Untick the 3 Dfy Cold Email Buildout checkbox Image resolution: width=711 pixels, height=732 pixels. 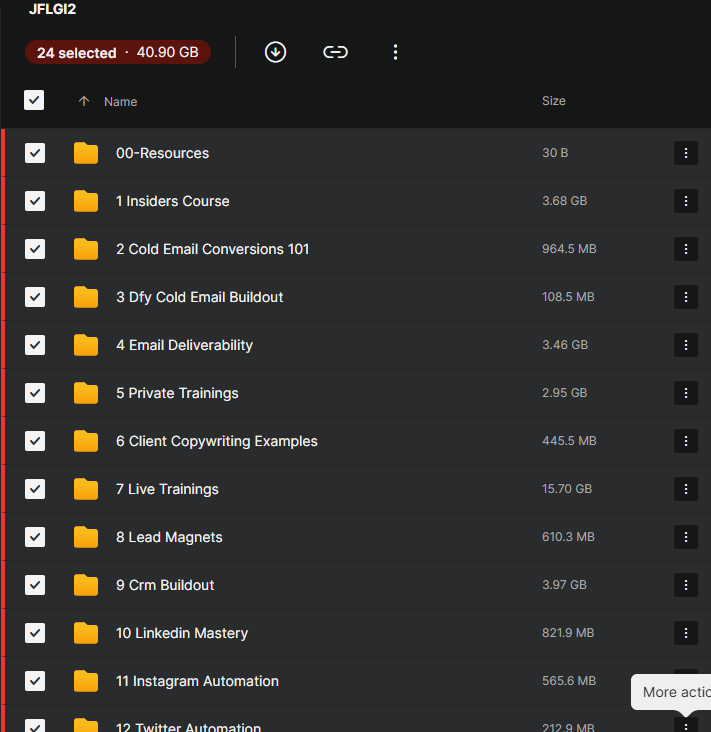(35, 297)
